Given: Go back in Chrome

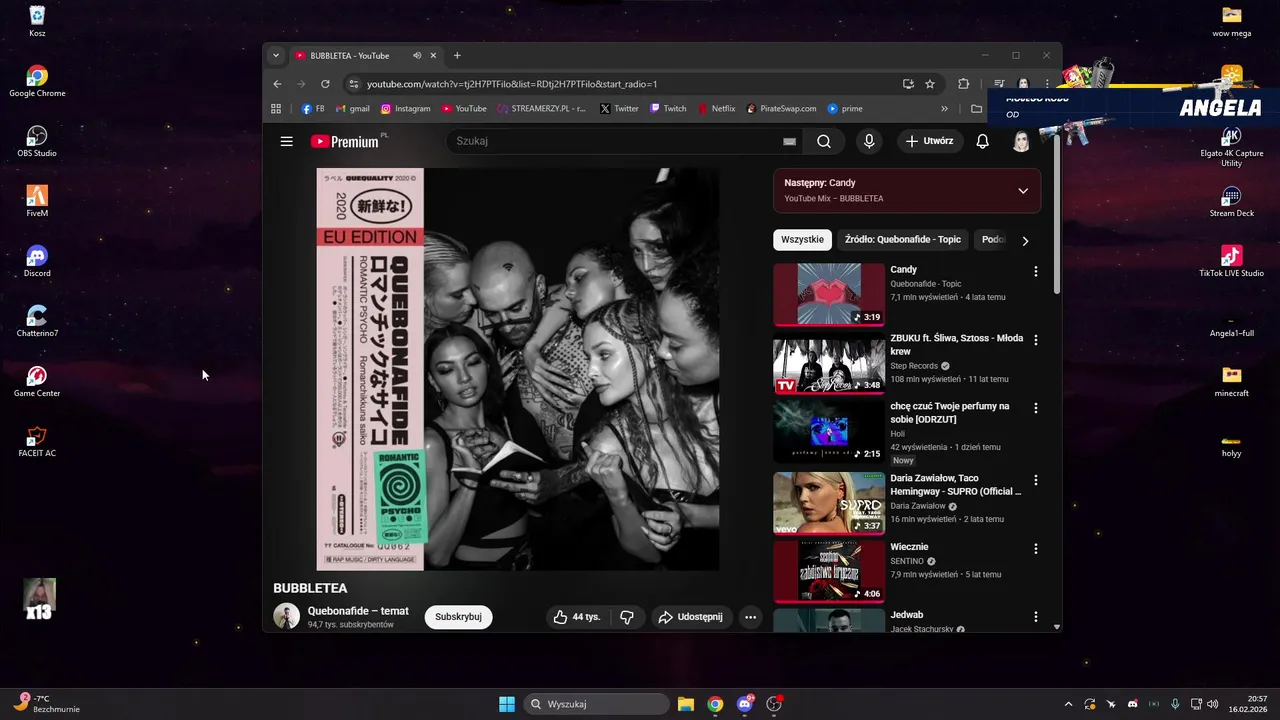Looking at the screenshot, I should pos(278,84).
